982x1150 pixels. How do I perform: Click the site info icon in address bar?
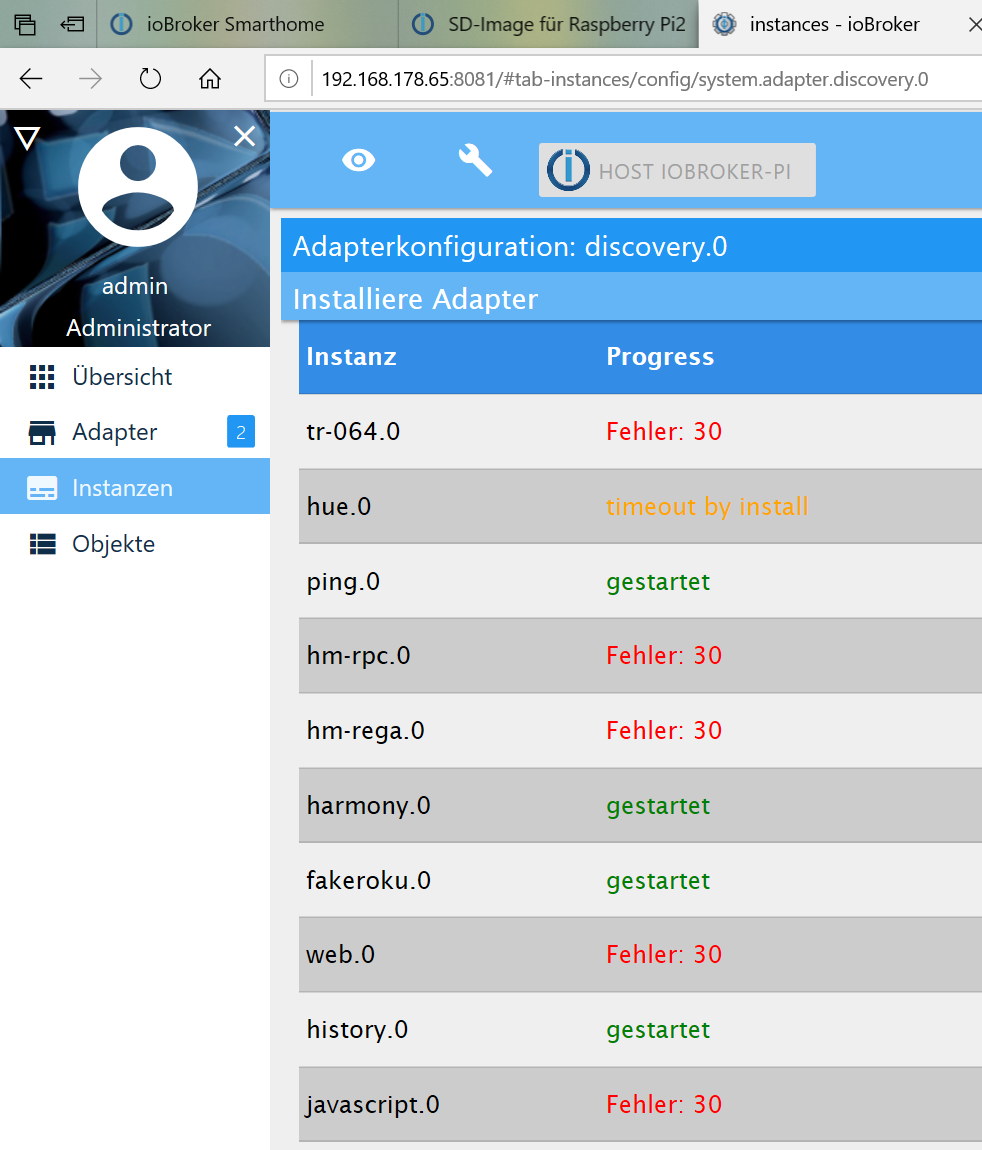pyautogui.click(x=289, y=78)
